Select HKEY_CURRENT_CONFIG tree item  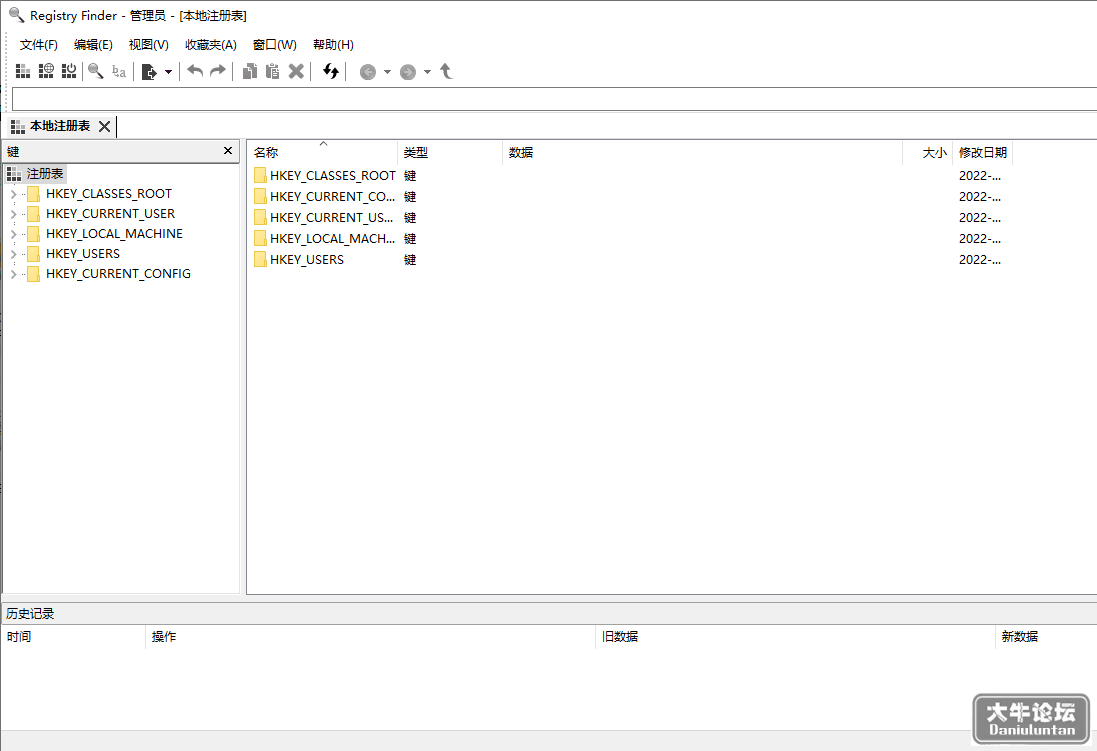(x=118, y=274)
